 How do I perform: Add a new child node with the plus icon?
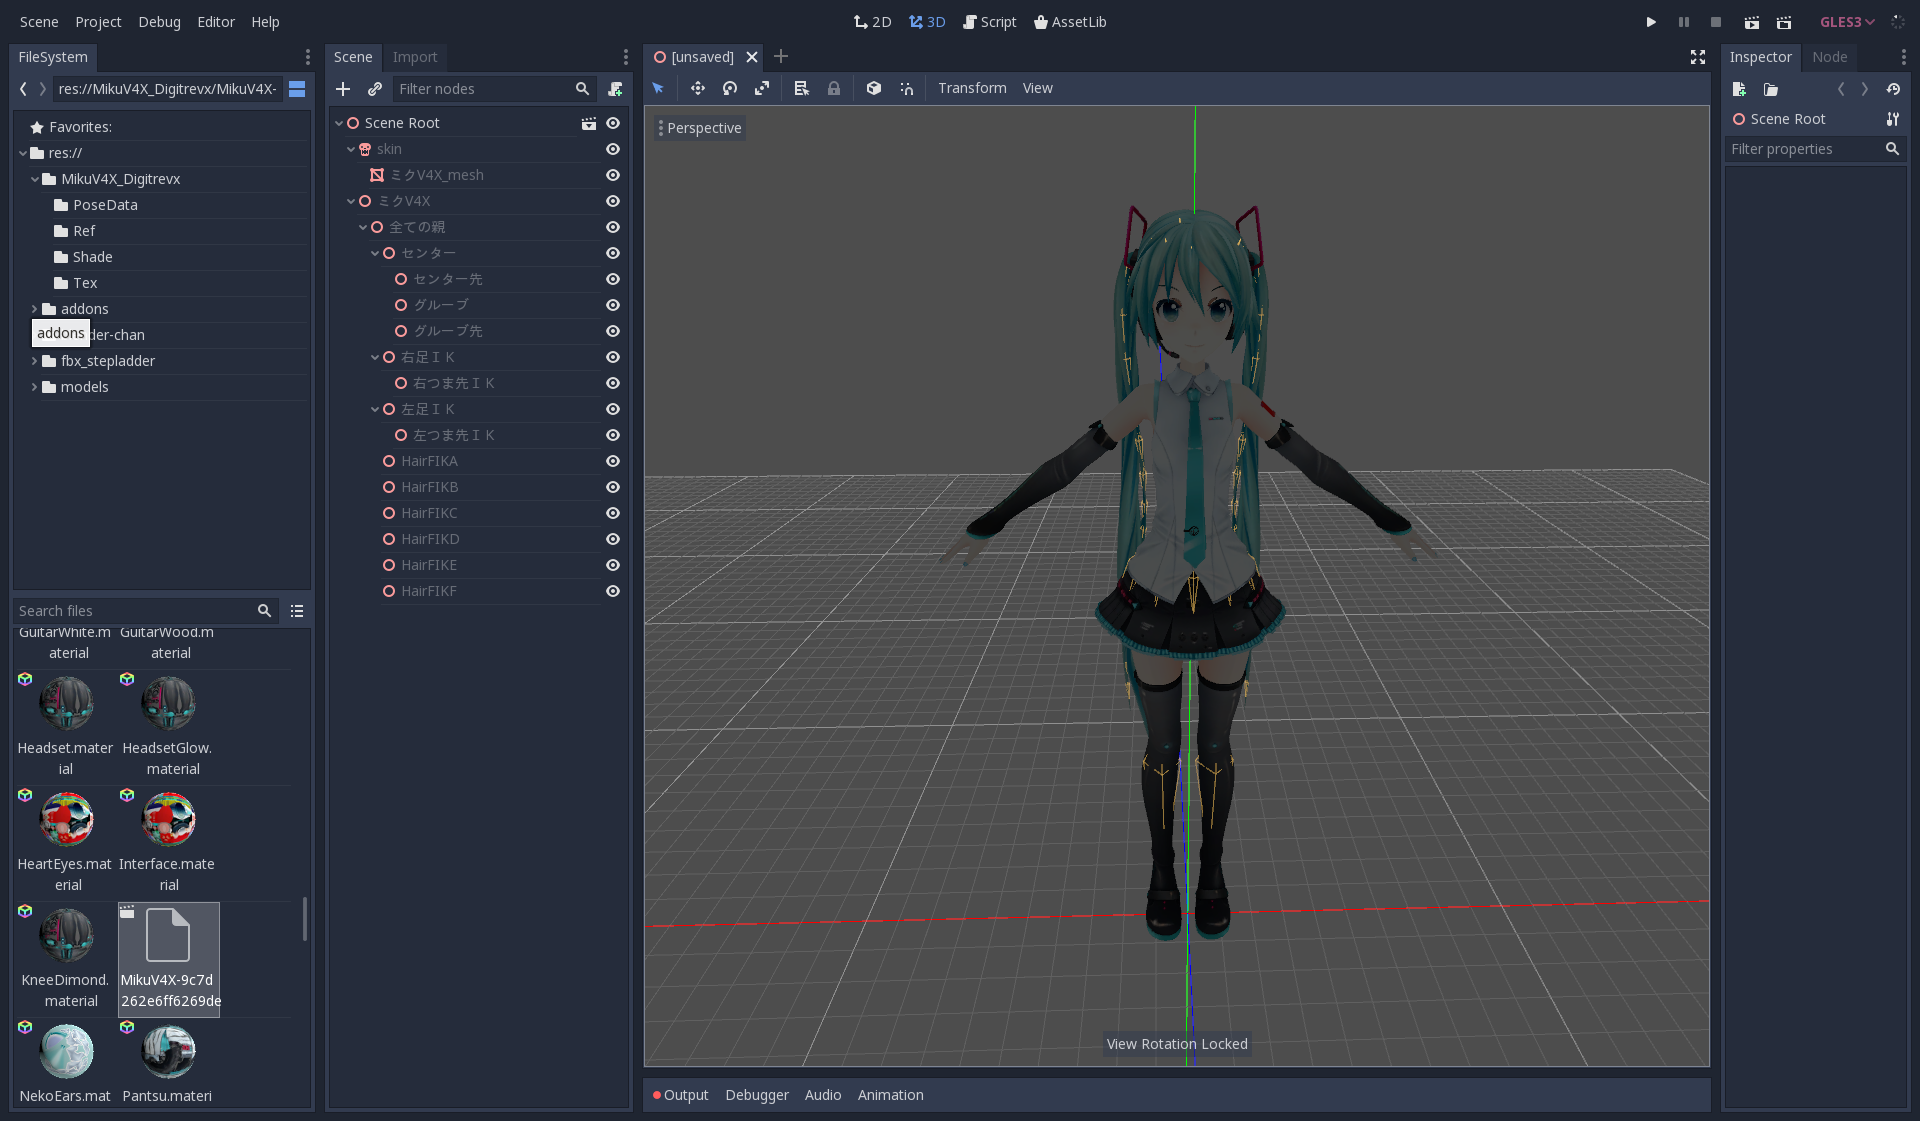coord(343,89)
